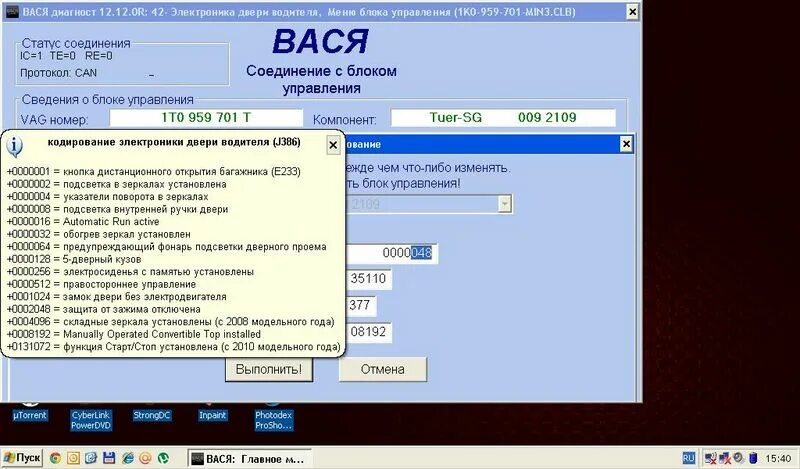Click the ВАСЯ logo heading
The height and width of the screenshot is (469, 800).
pyautogui.click(x=320, y=41)
